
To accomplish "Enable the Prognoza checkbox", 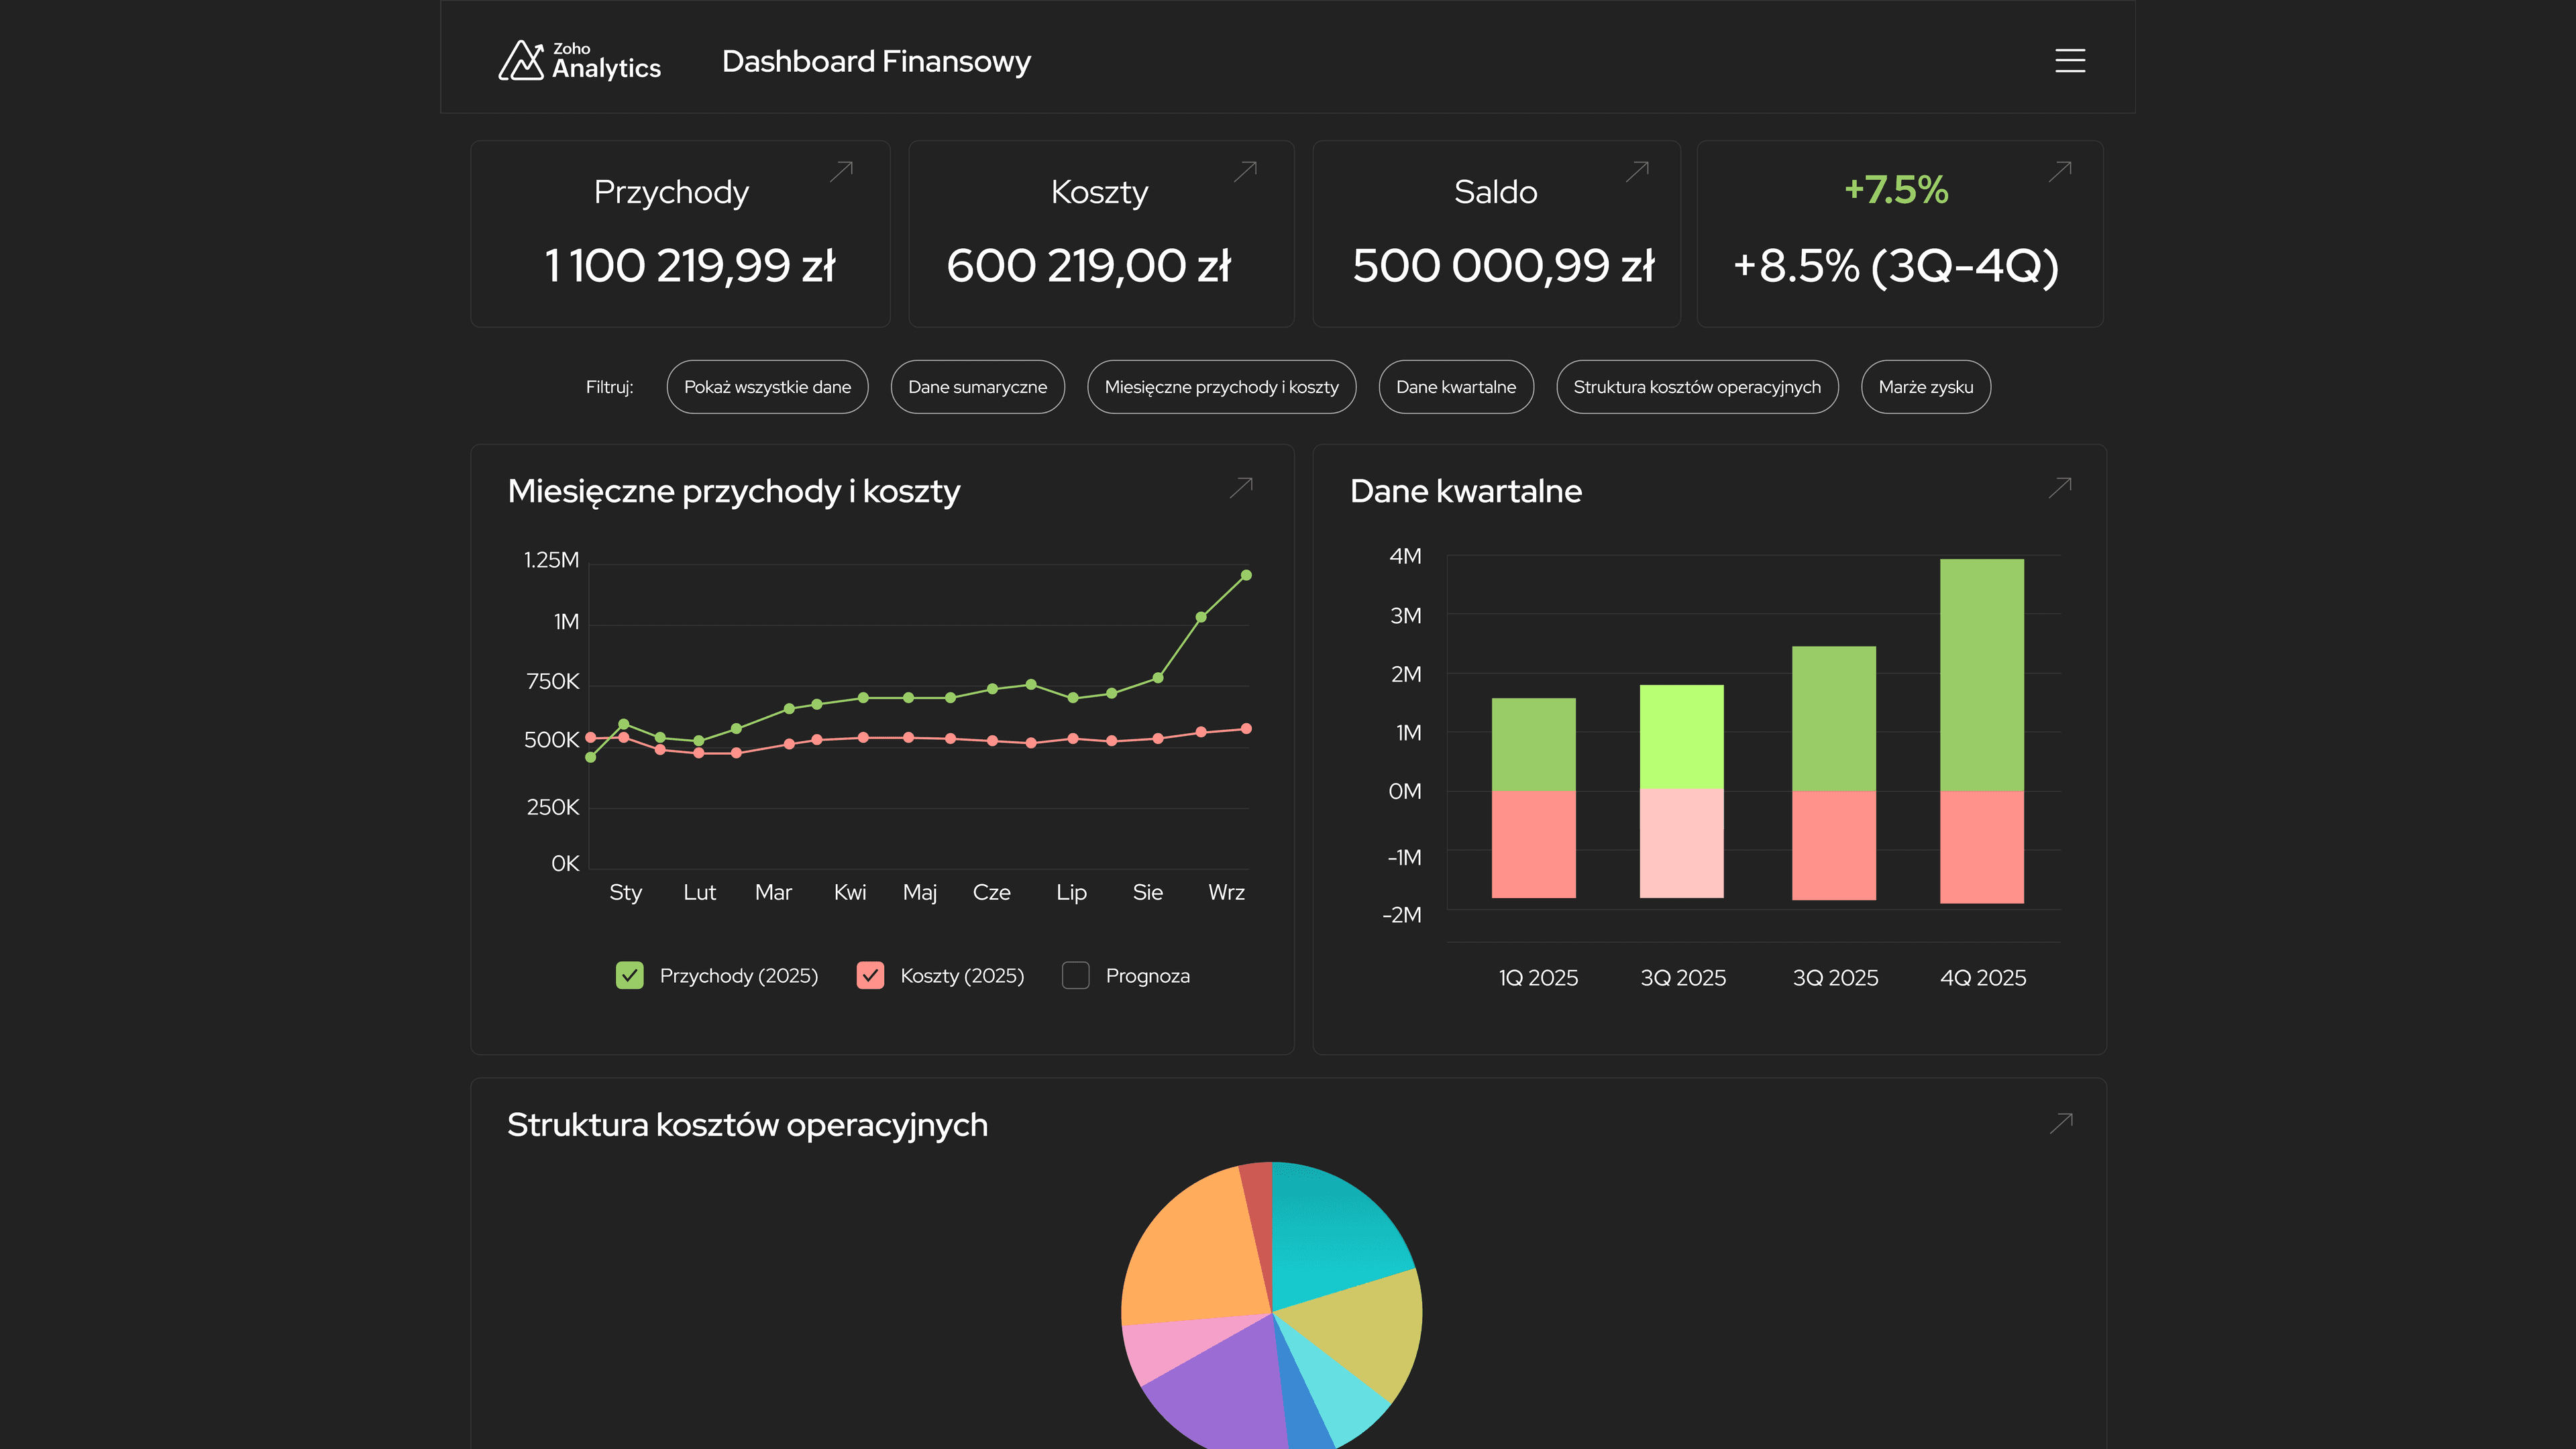I will coord(1075,975).
